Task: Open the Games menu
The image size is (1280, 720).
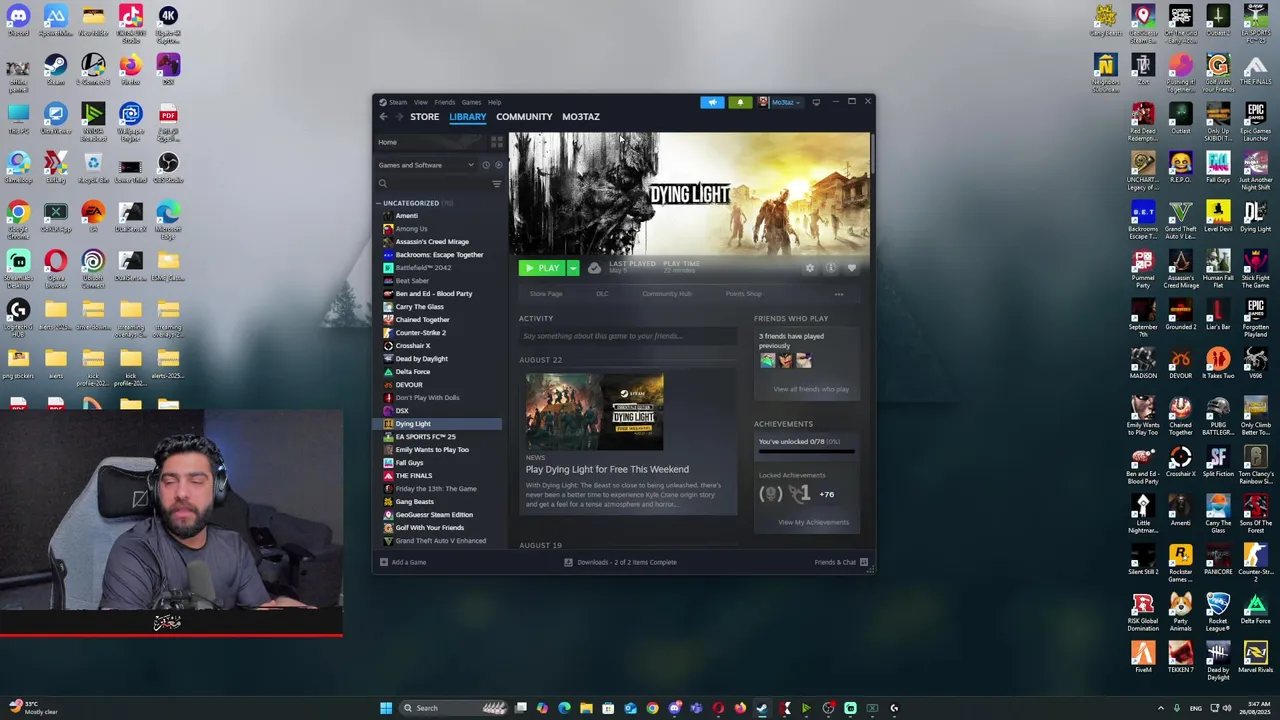Action: (471, 102)
